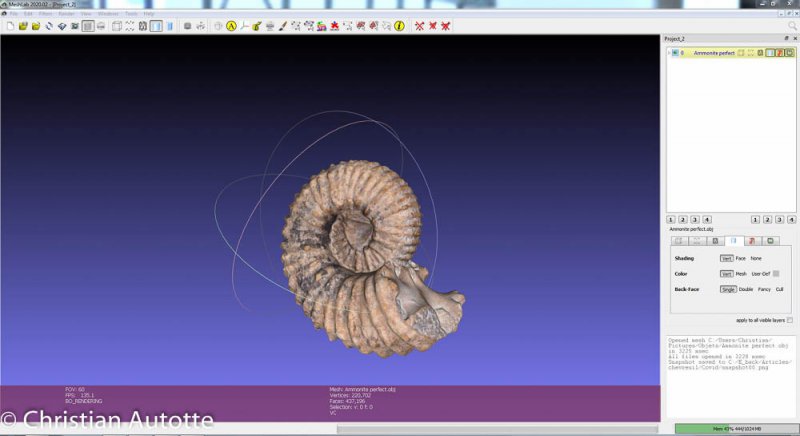Click the User-Def color swatch

(x=776, y=273)
